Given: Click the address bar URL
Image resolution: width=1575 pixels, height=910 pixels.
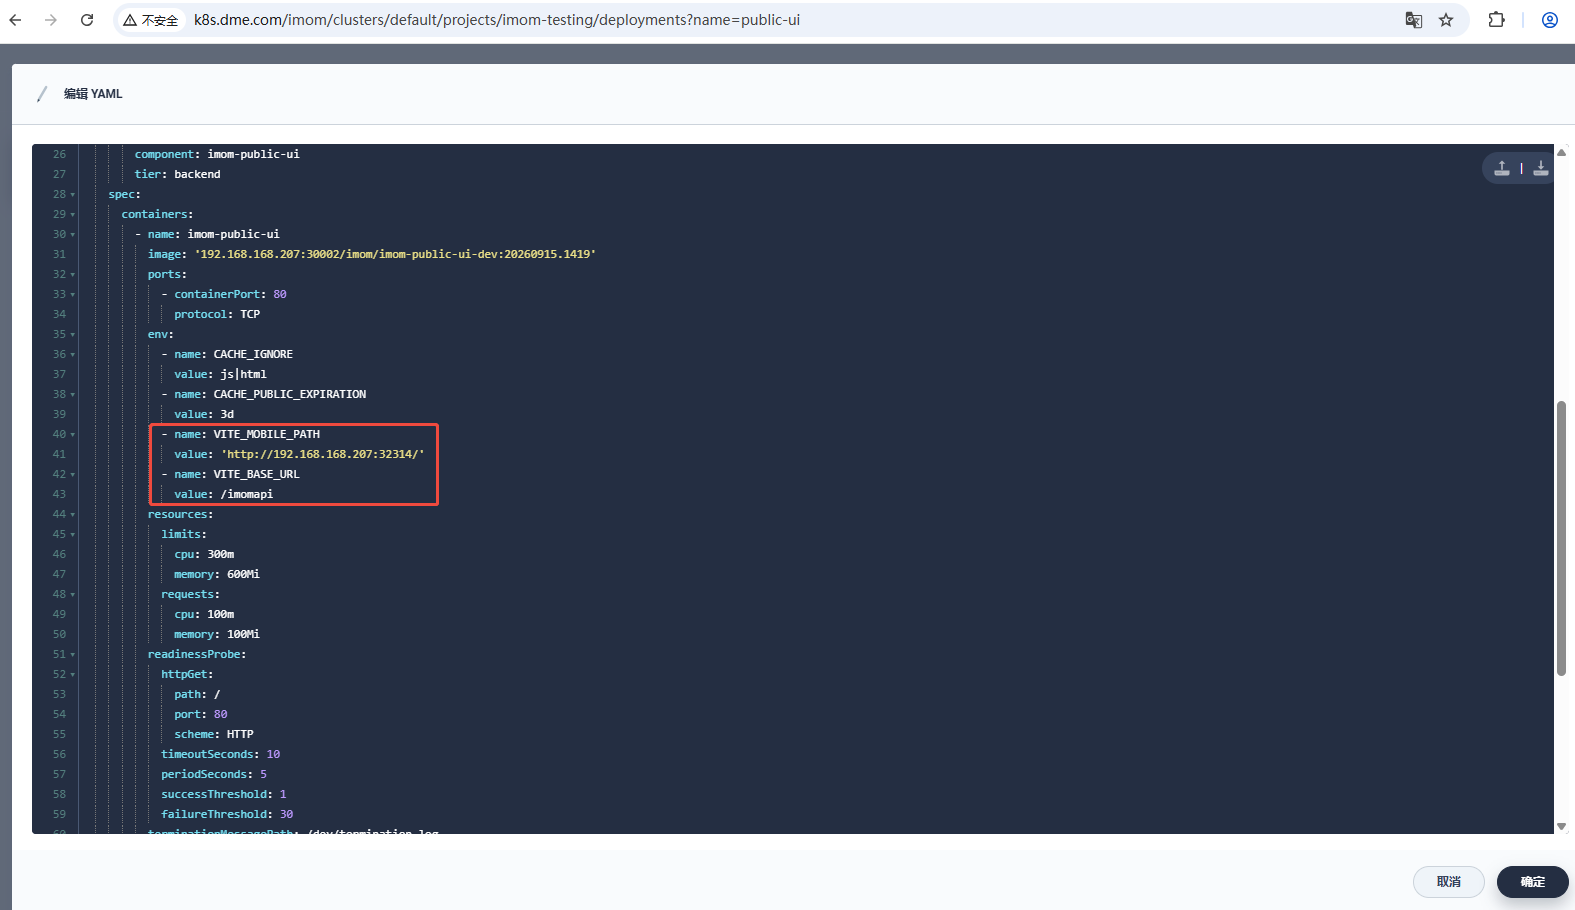Looking at the screenshot, I should tap(497, 20).
